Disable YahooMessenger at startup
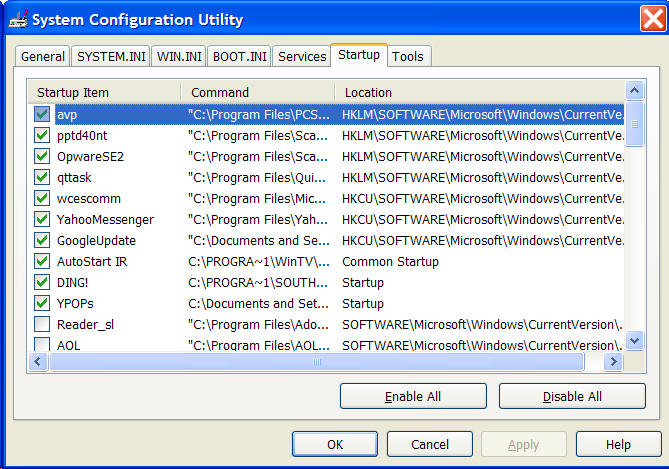669x469 pixels. [42, 219]
